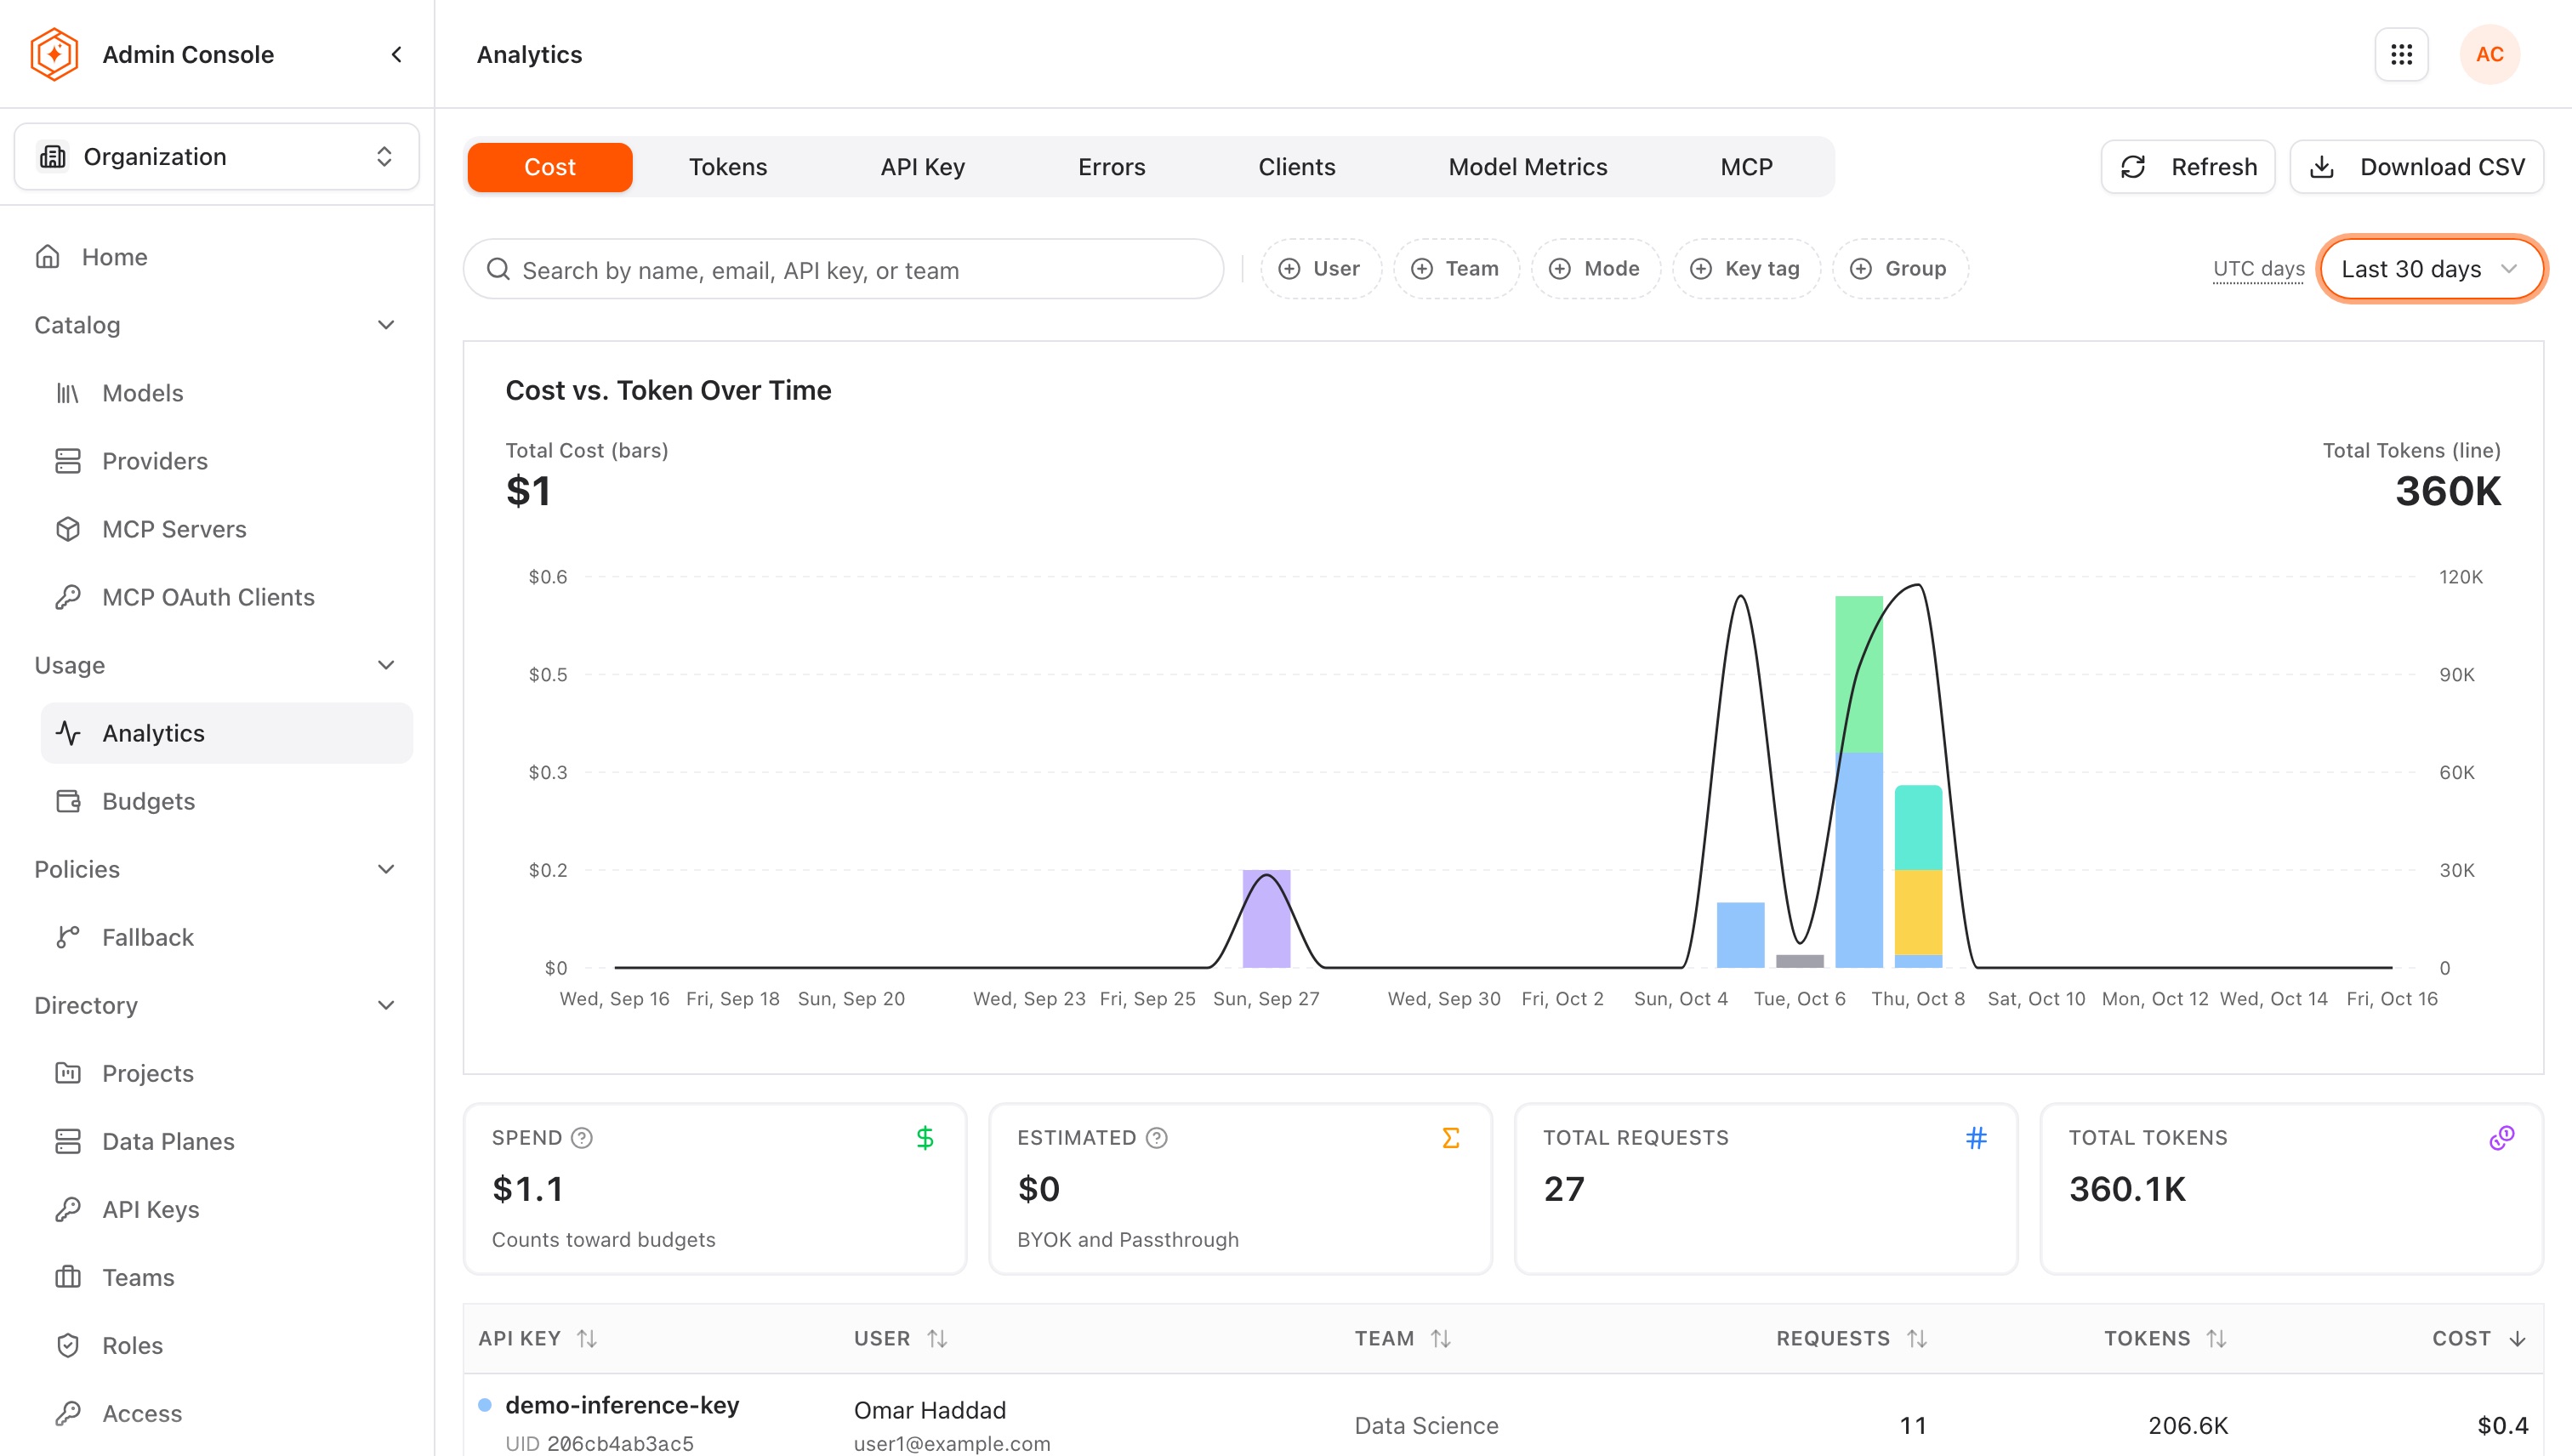This screenshot has height=1456, width=2572.
Task: Open Models in the Catalog section
Action: point(226,393)
